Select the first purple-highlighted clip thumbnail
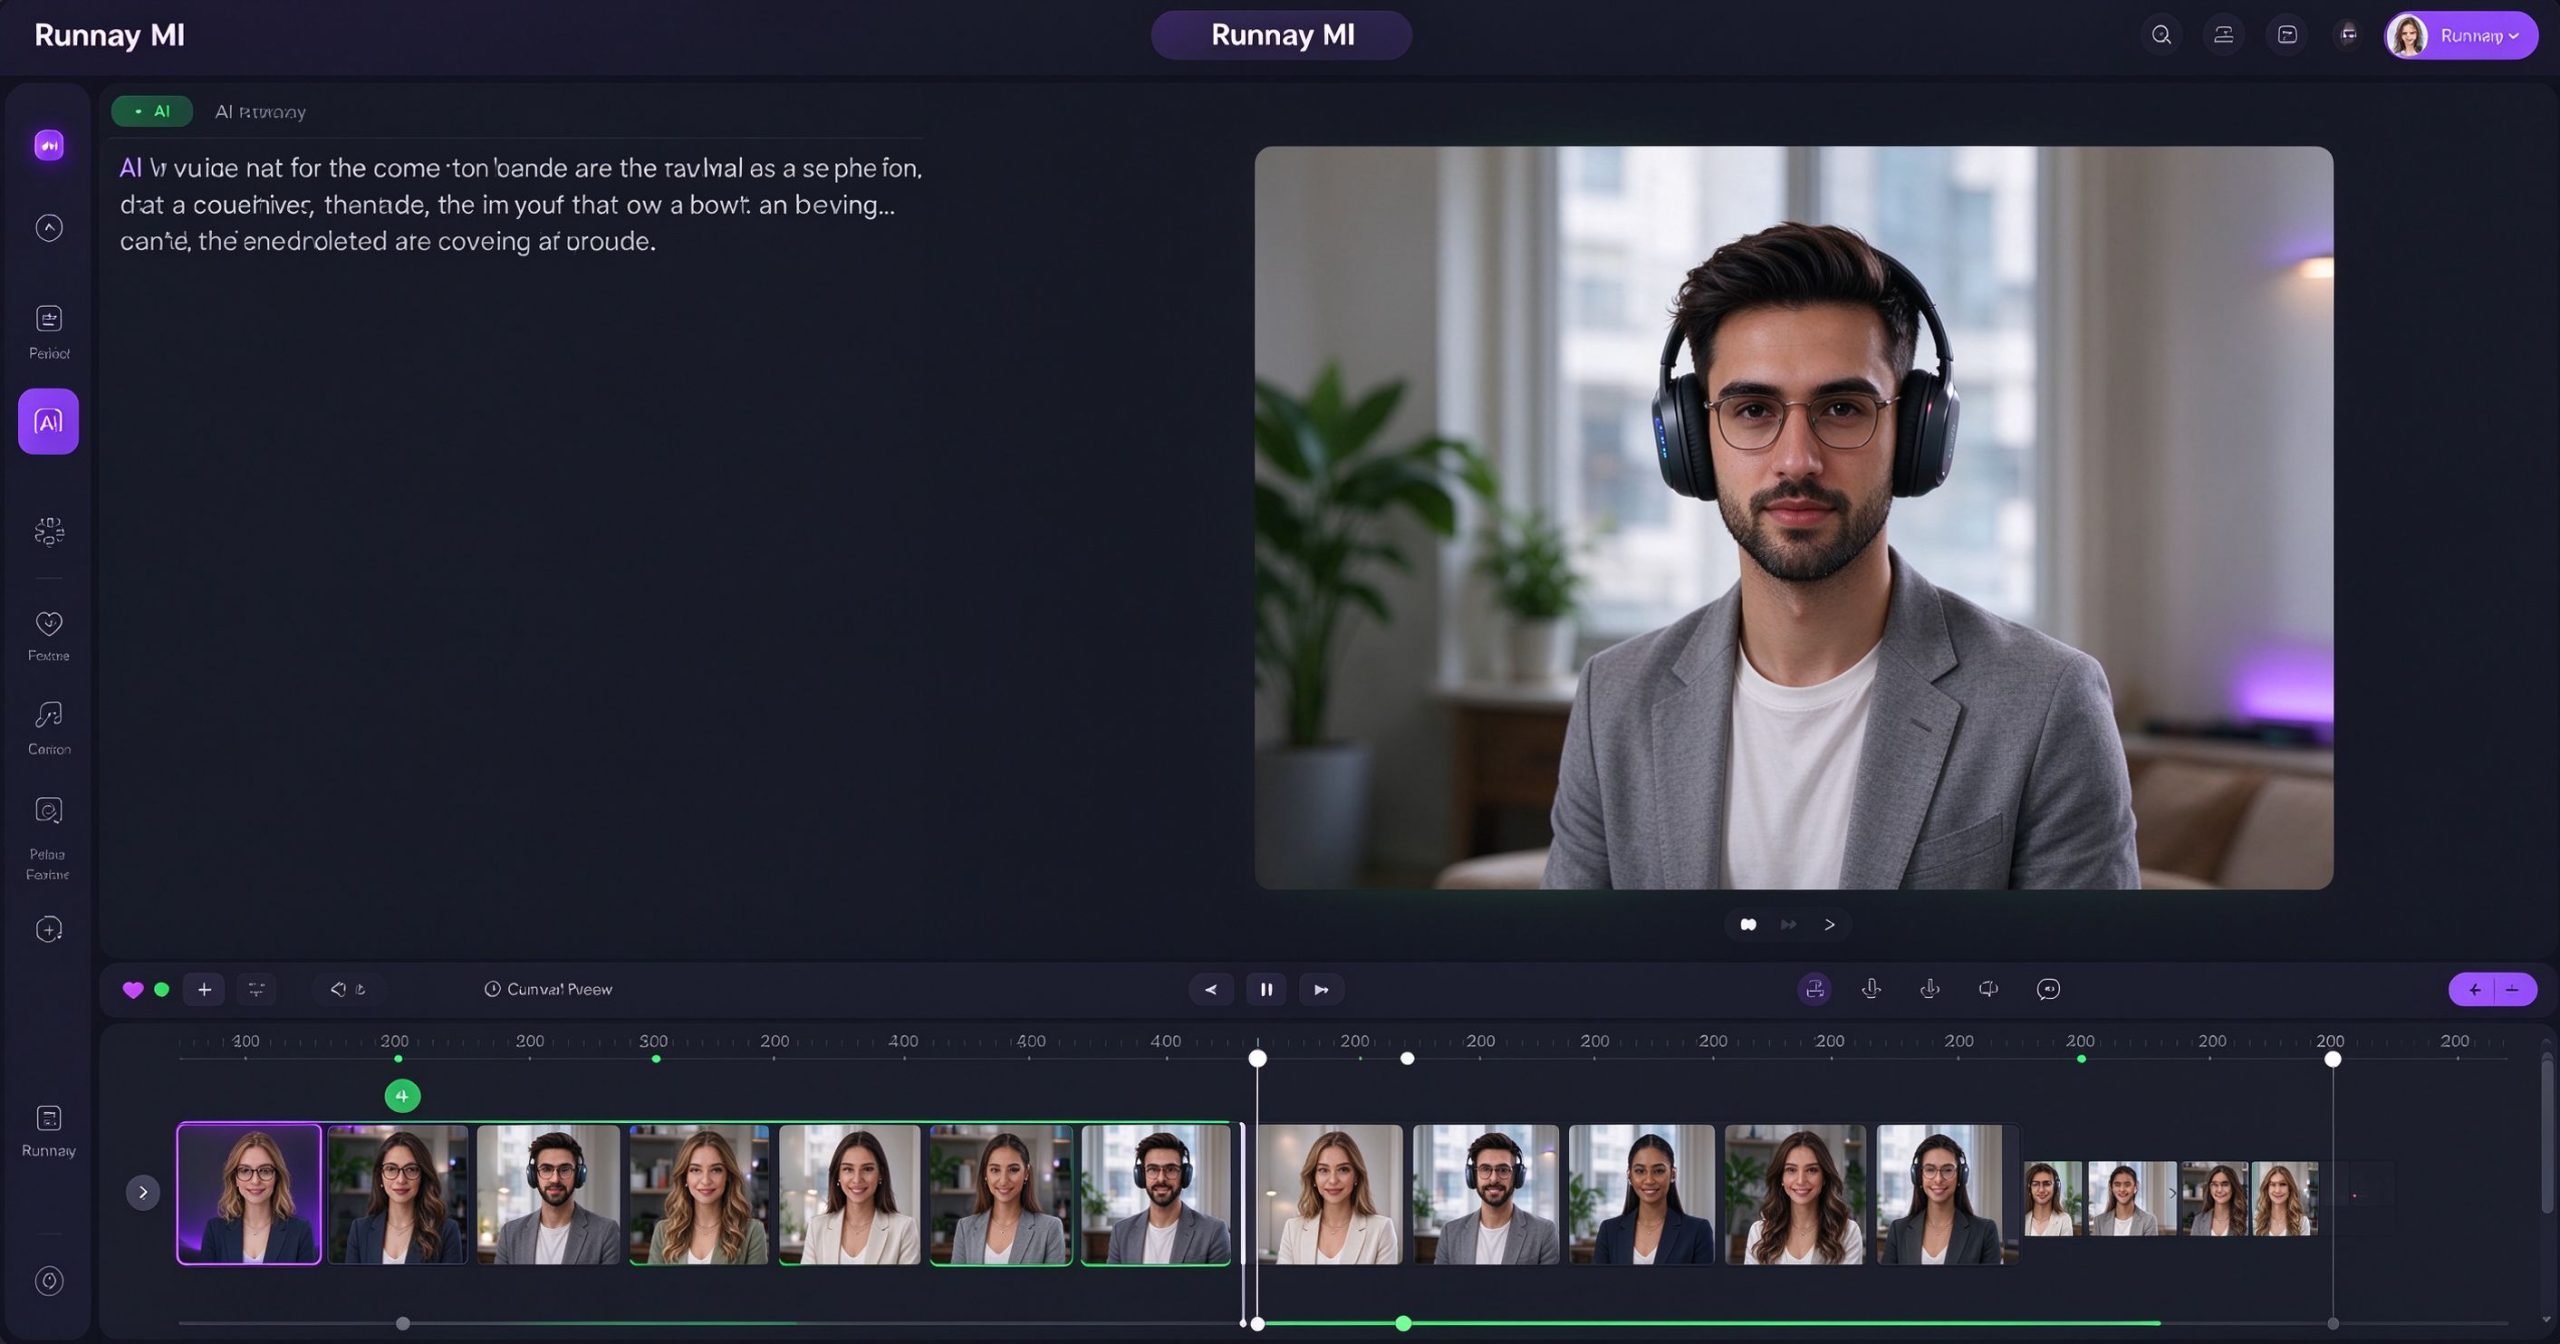 [249, 1193]
